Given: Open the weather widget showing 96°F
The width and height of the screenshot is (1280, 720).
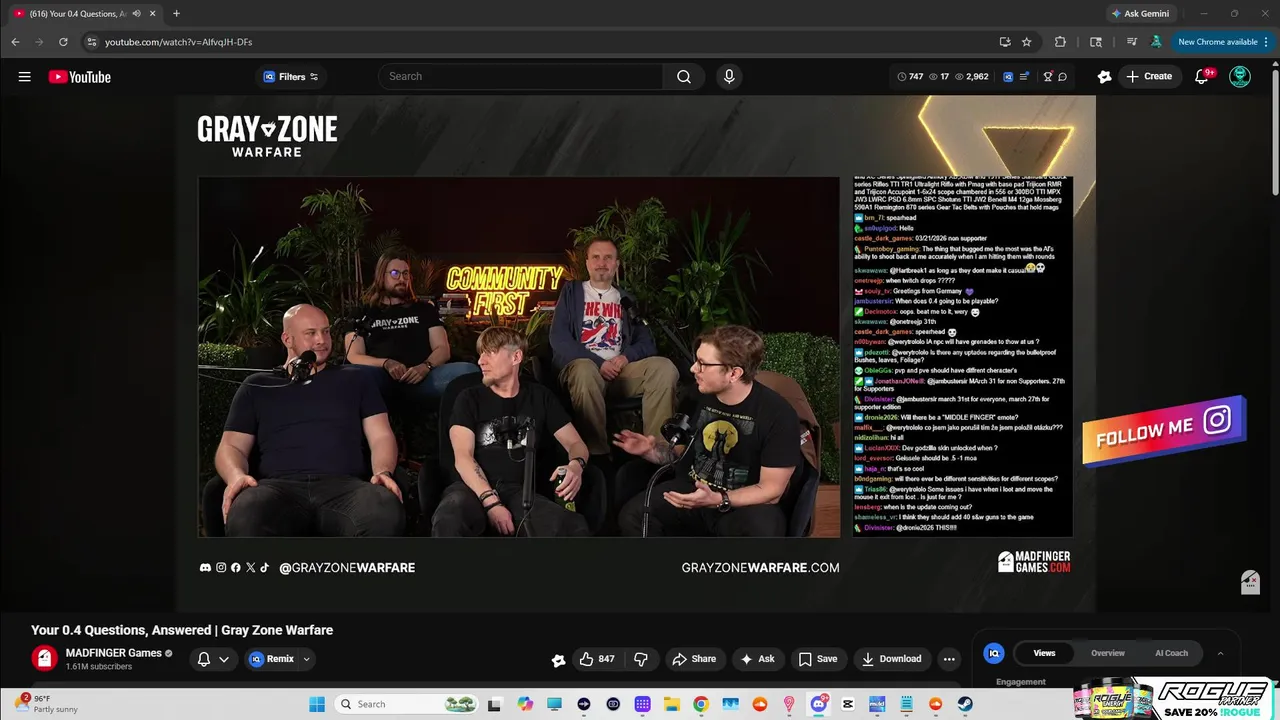Looking at the screenshot, I should tap(48, 704).
